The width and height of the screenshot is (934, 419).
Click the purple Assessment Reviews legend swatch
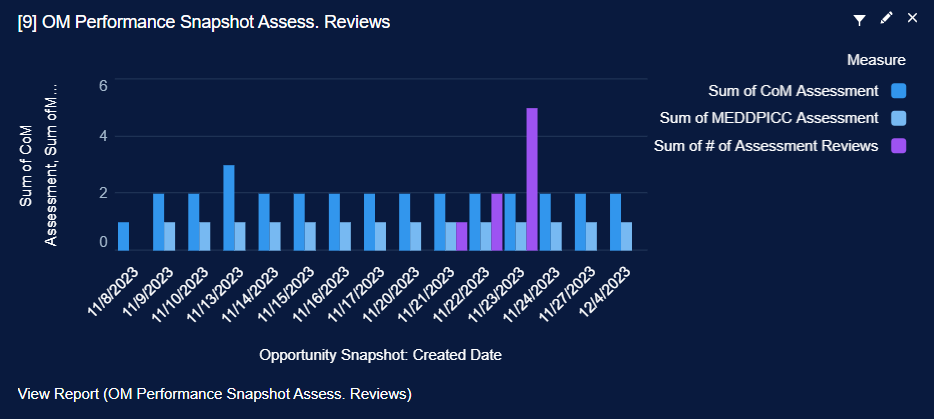coord(898,146)
